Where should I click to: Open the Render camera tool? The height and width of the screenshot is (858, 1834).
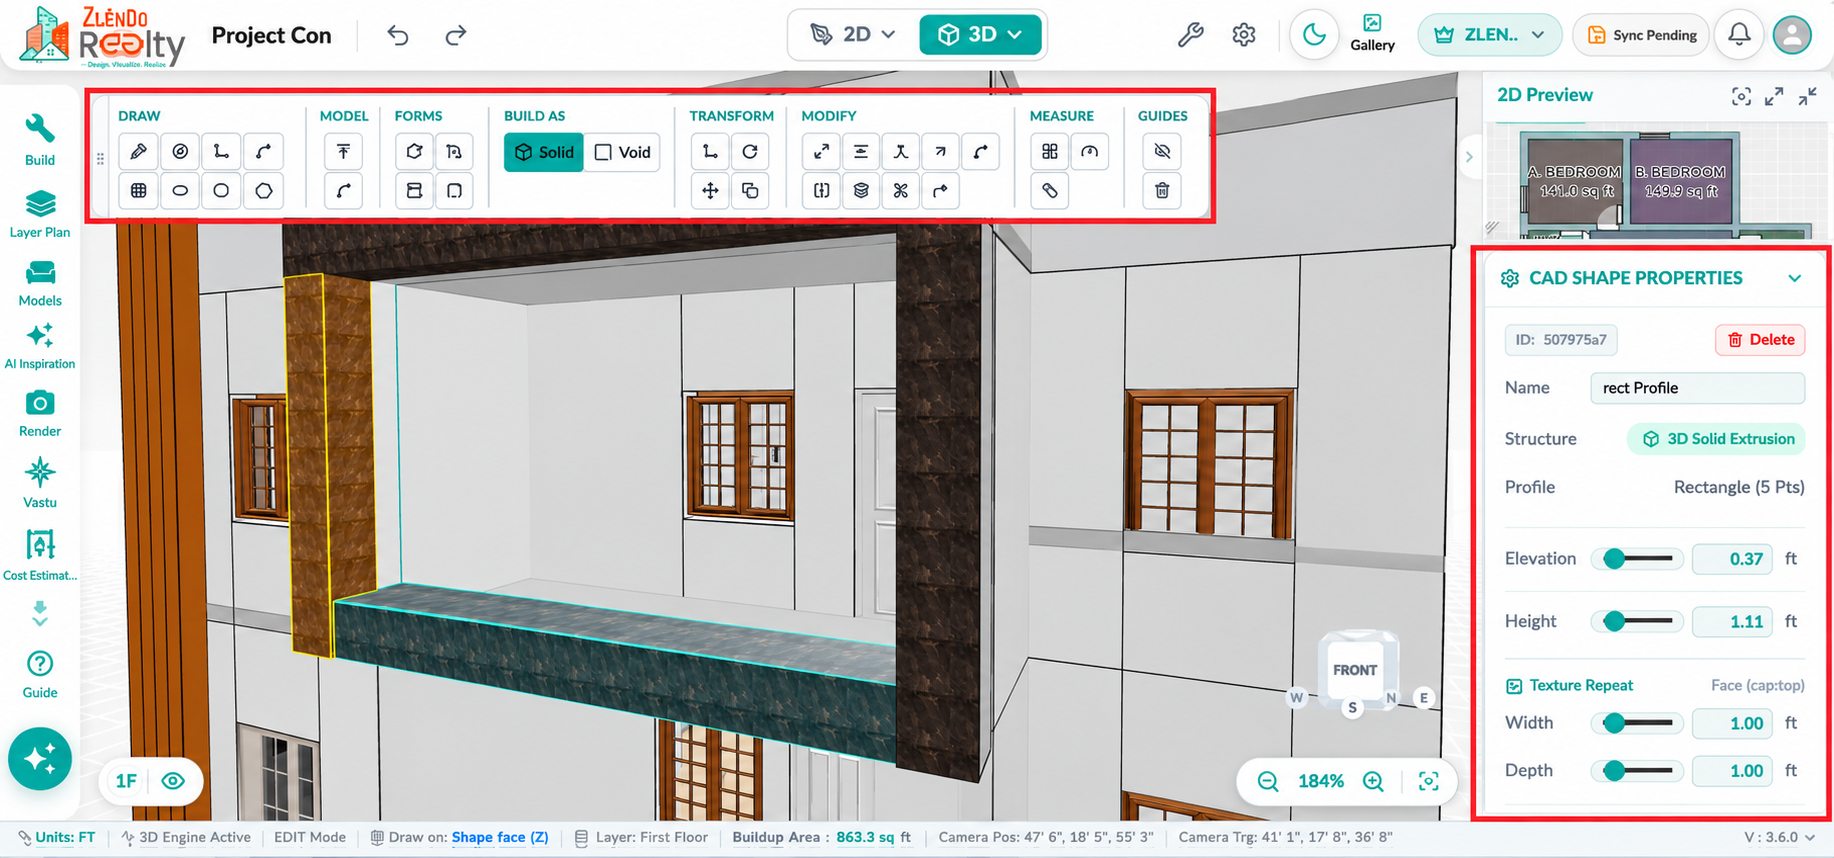pyautogui.click(x=40, y=414)
